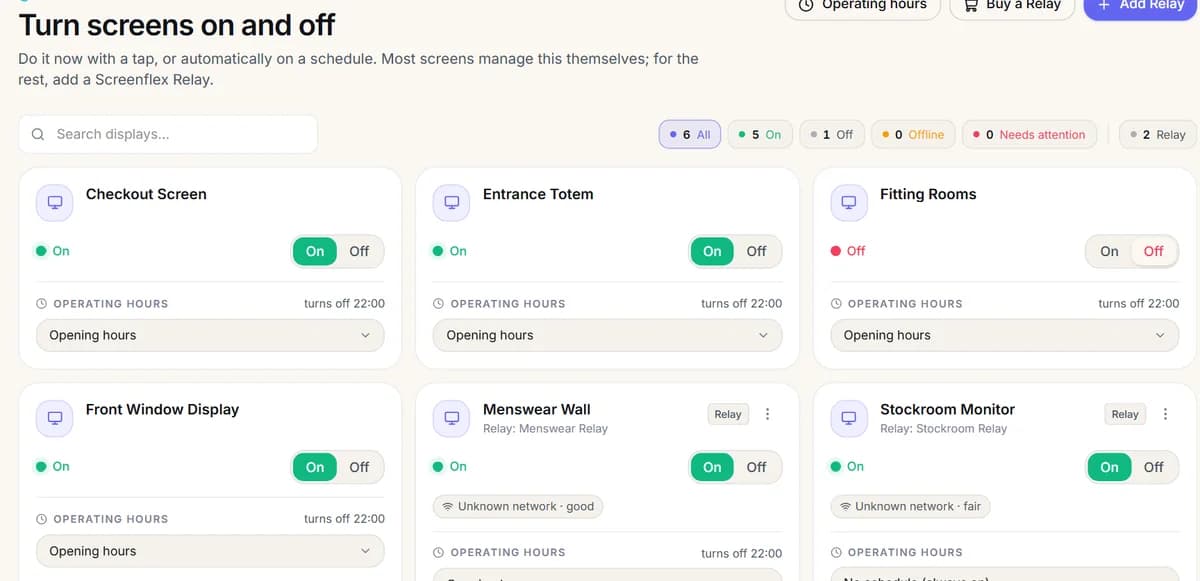Click 'Relay: Stockroom Relay' subtitle
The width and height of the screenshot is (1200, 581).
(x=943, y=429)
